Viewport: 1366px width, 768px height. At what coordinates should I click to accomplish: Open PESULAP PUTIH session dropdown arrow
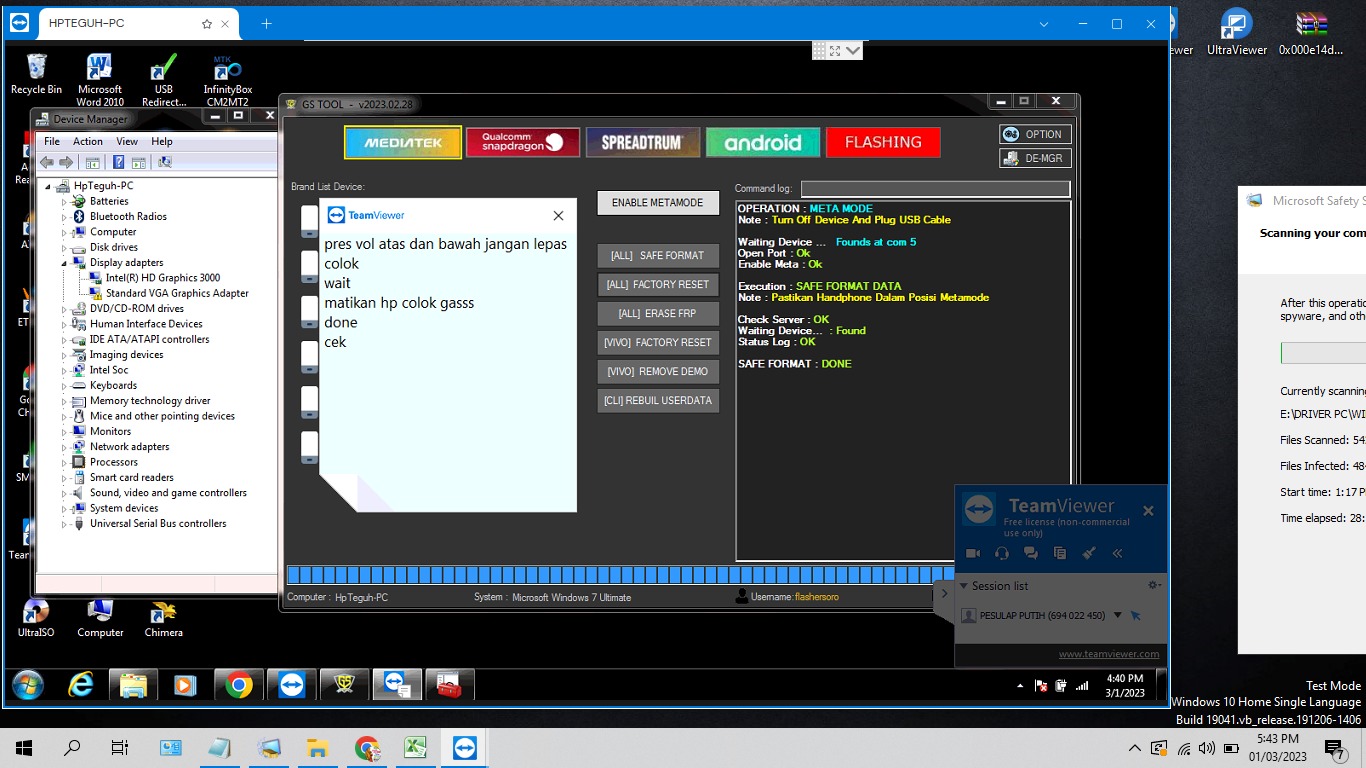click(x=1118, y=615)
